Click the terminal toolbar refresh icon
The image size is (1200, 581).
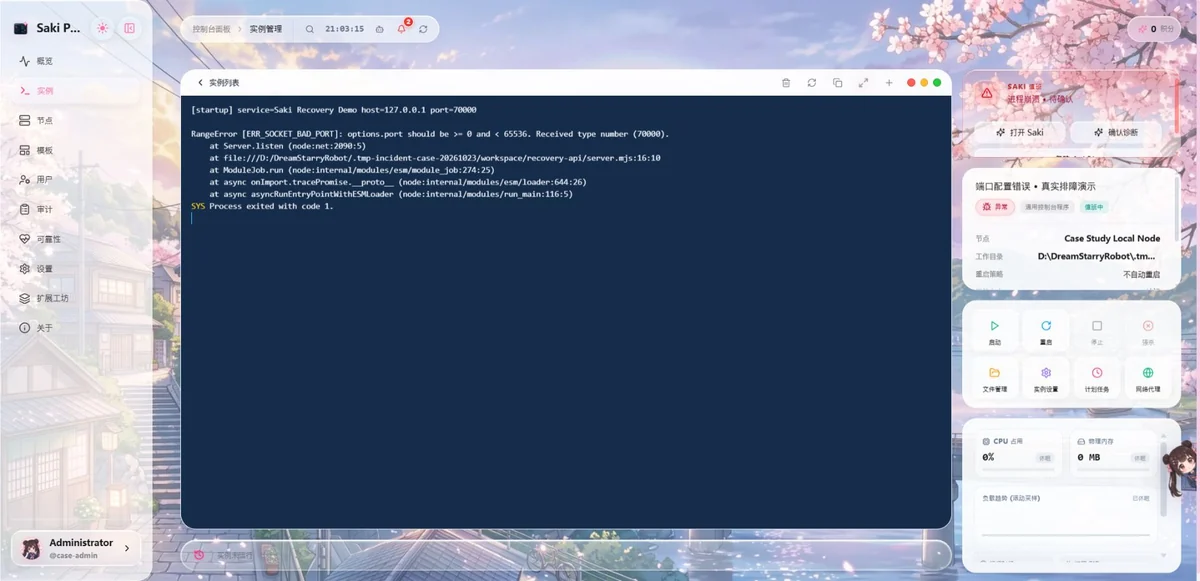(812, 83)
